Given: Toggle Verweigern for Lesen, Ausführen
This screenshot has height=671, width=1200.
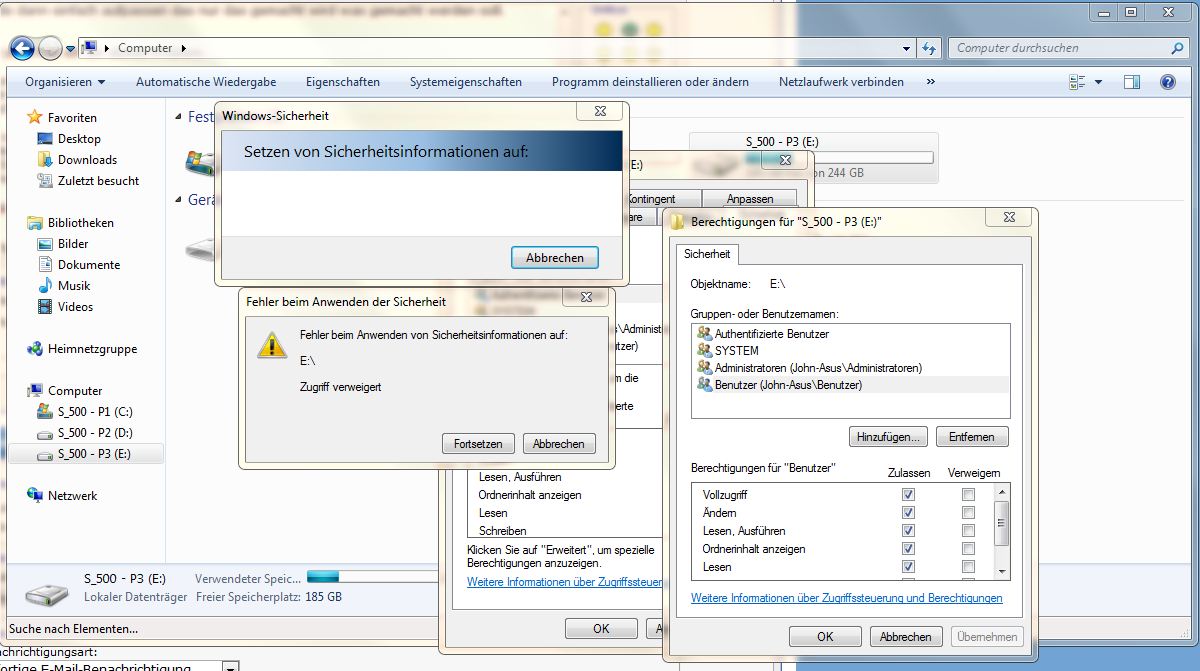Looking at the screenshot, I should [968, 531].
